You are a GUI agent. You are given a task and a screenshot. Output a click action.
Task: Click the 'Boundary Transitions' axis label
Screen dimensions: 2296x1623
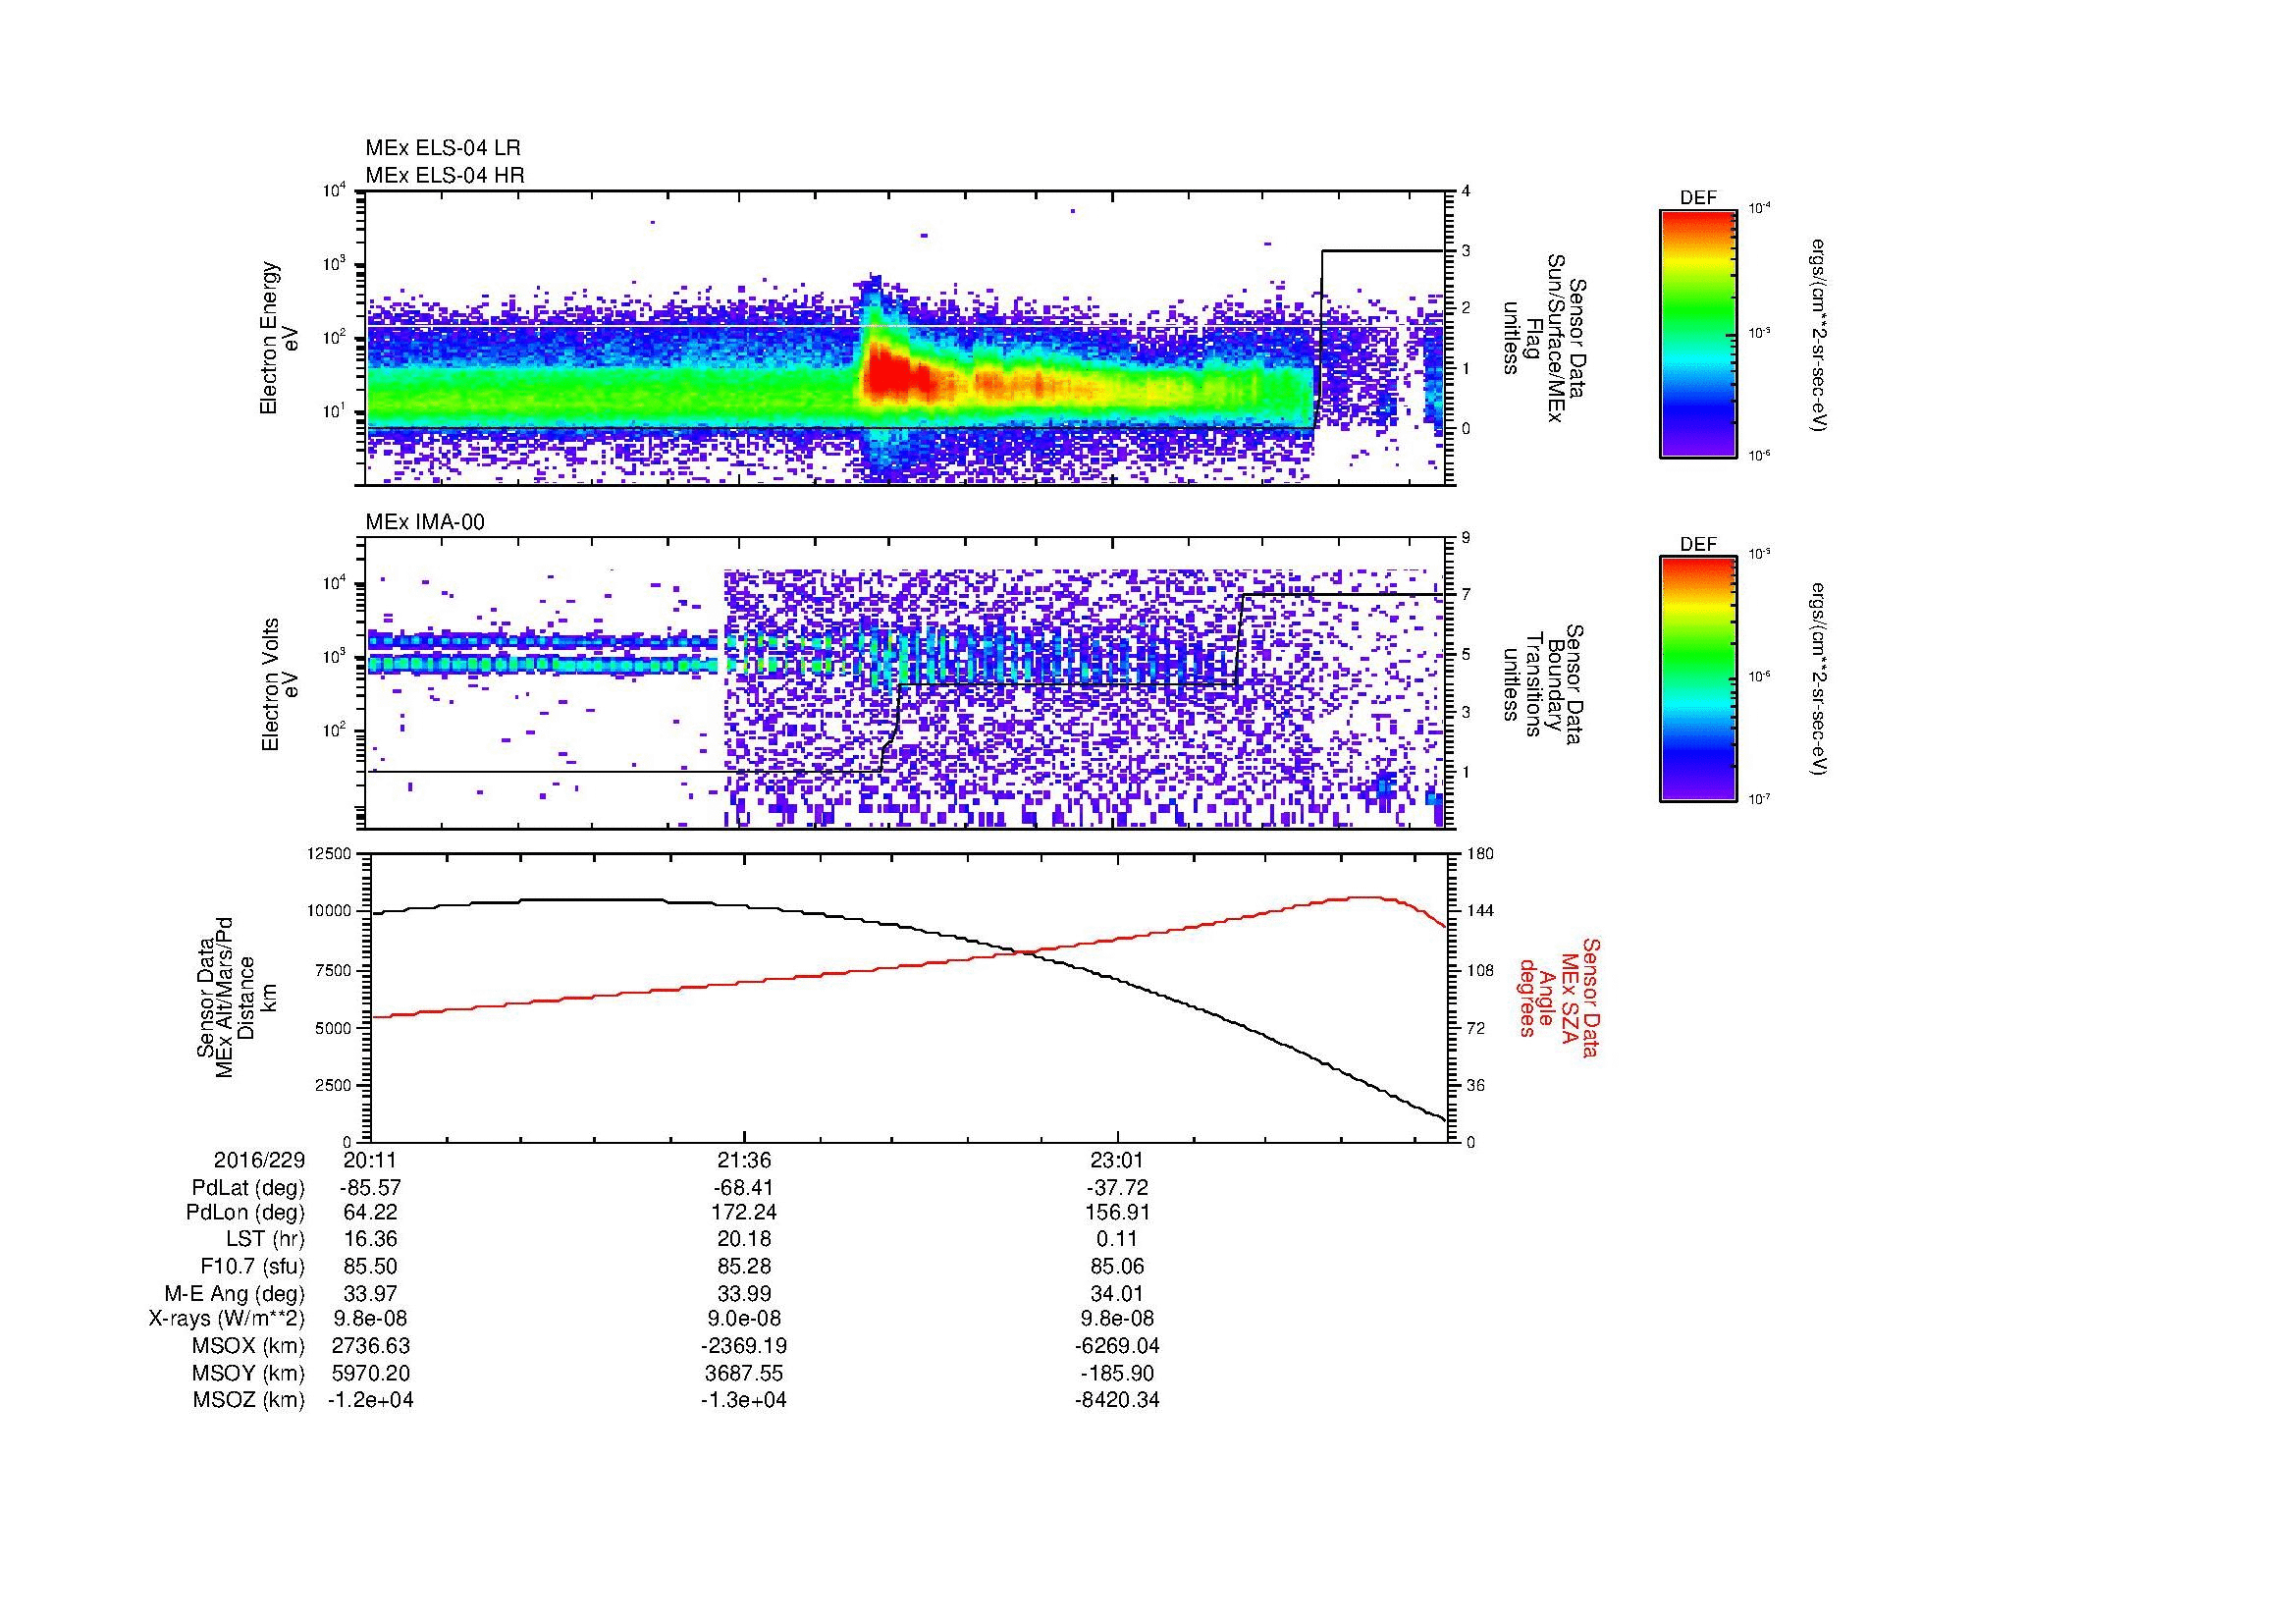1544,685
